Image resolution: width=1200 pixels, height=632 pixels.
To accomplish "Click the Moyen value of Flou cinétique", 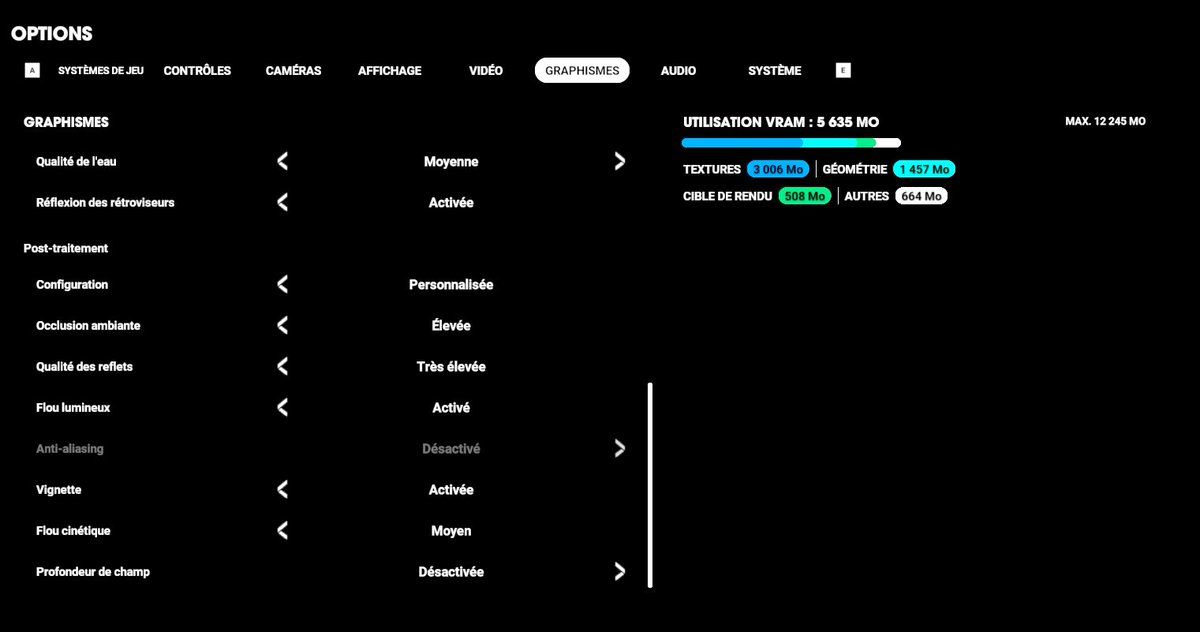I will click(451, 531).
